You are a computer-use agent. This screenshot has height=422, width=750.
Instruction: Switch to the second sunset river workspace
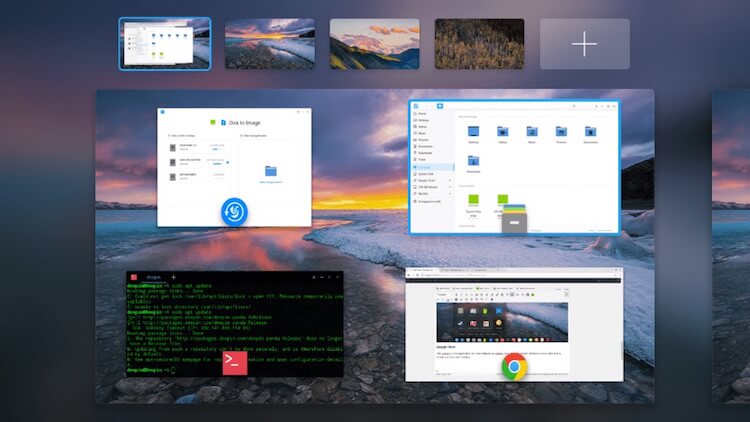click(x=270, y=44)
